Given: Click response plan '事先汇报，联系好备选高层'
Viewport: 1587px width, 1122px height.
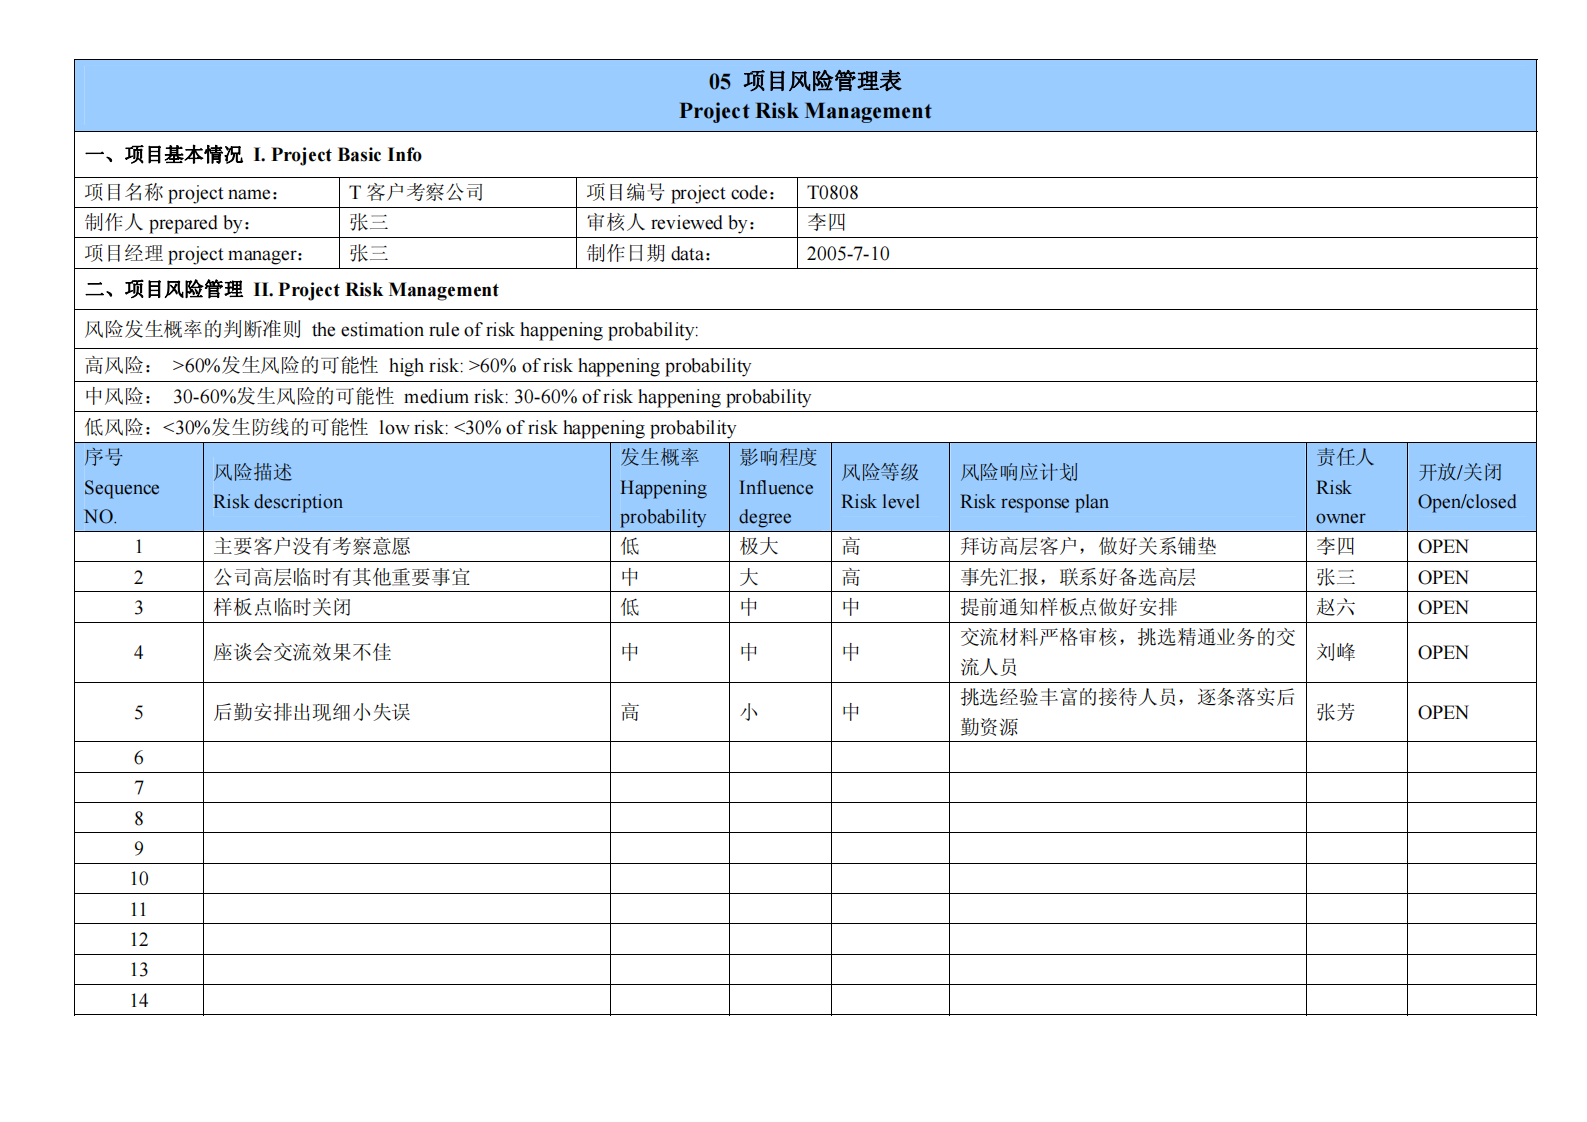Looking at the screenshot, I should (x=1078, y=578).
